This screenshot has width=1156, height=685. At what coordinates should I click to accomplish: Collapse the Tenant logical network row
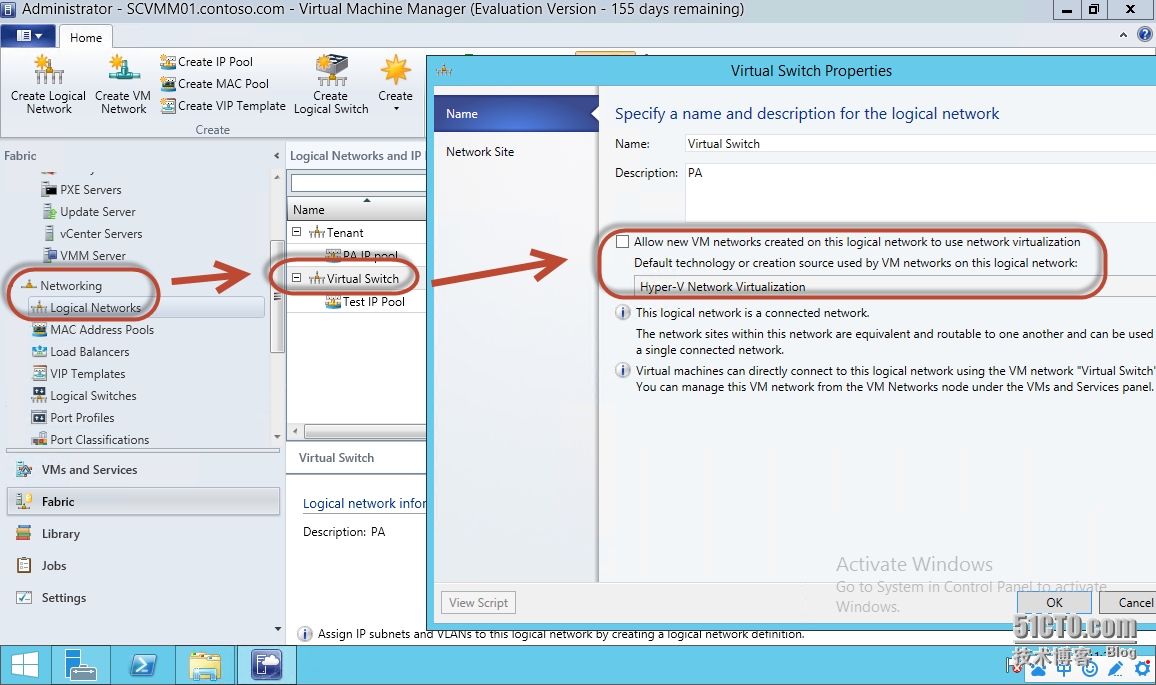pyautogui.click(x=296, y=232)
